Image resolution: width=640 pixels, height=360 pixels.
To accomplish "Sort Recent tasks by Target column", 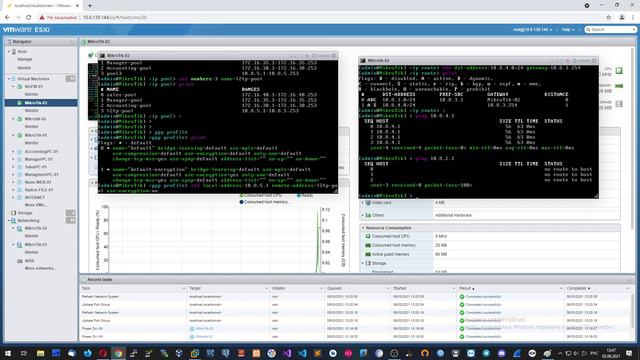I will (228, 289).
